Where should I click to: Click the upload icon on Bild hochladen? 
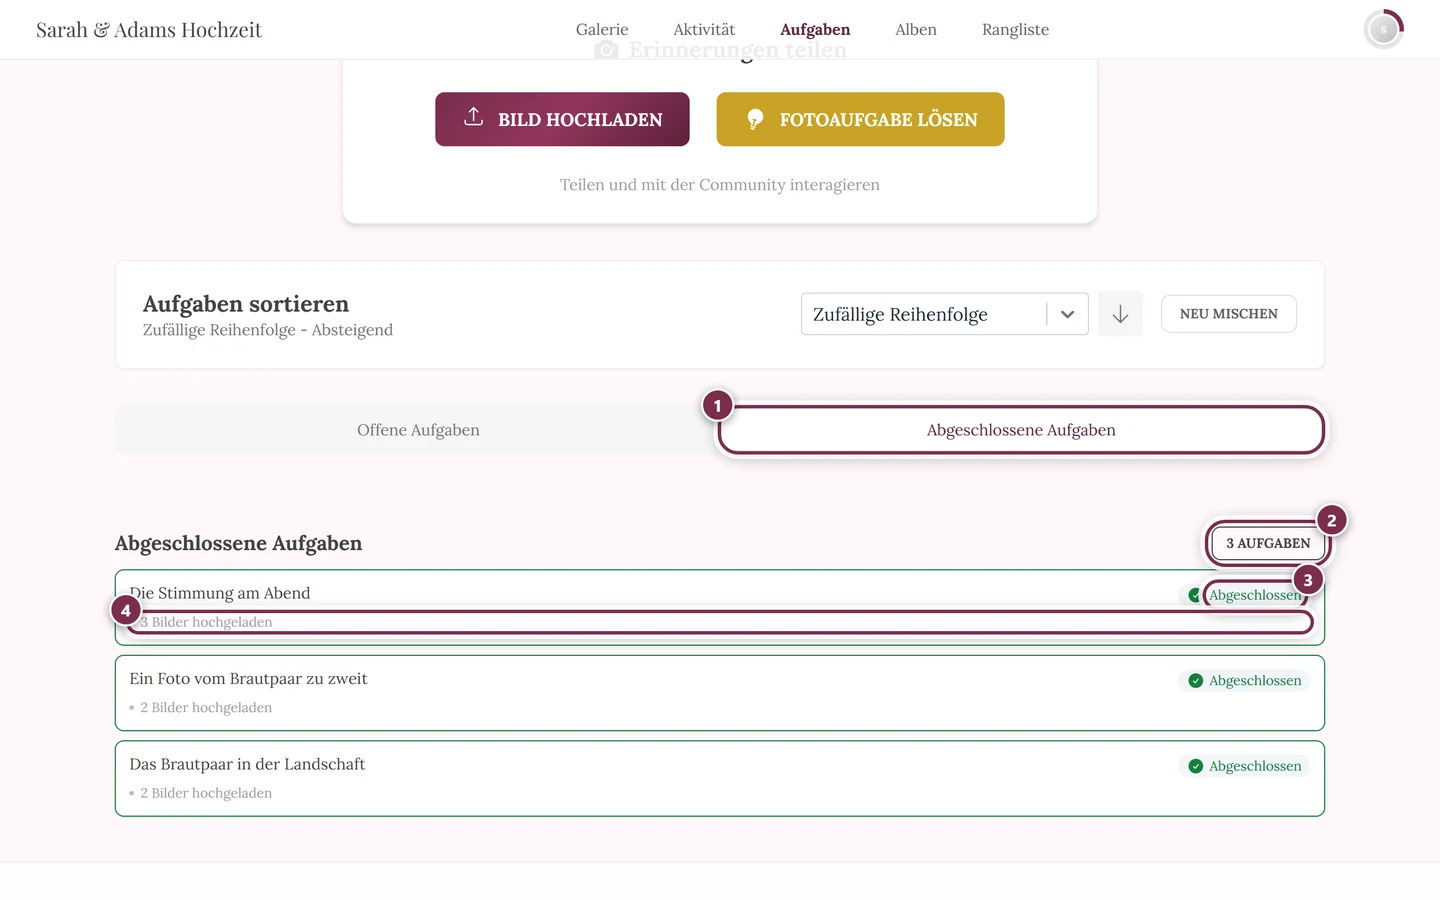click(x=474, y=117)
